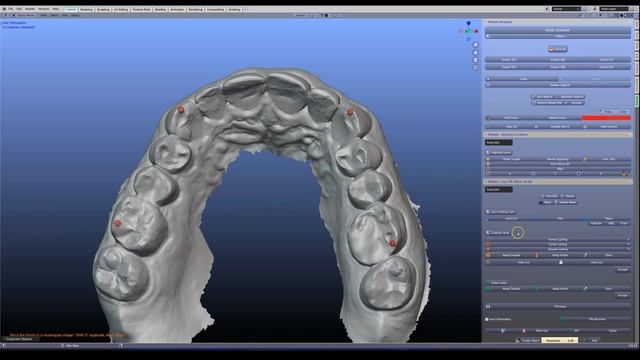
Task: Click the Save As button
Action: tap(558, 49)
